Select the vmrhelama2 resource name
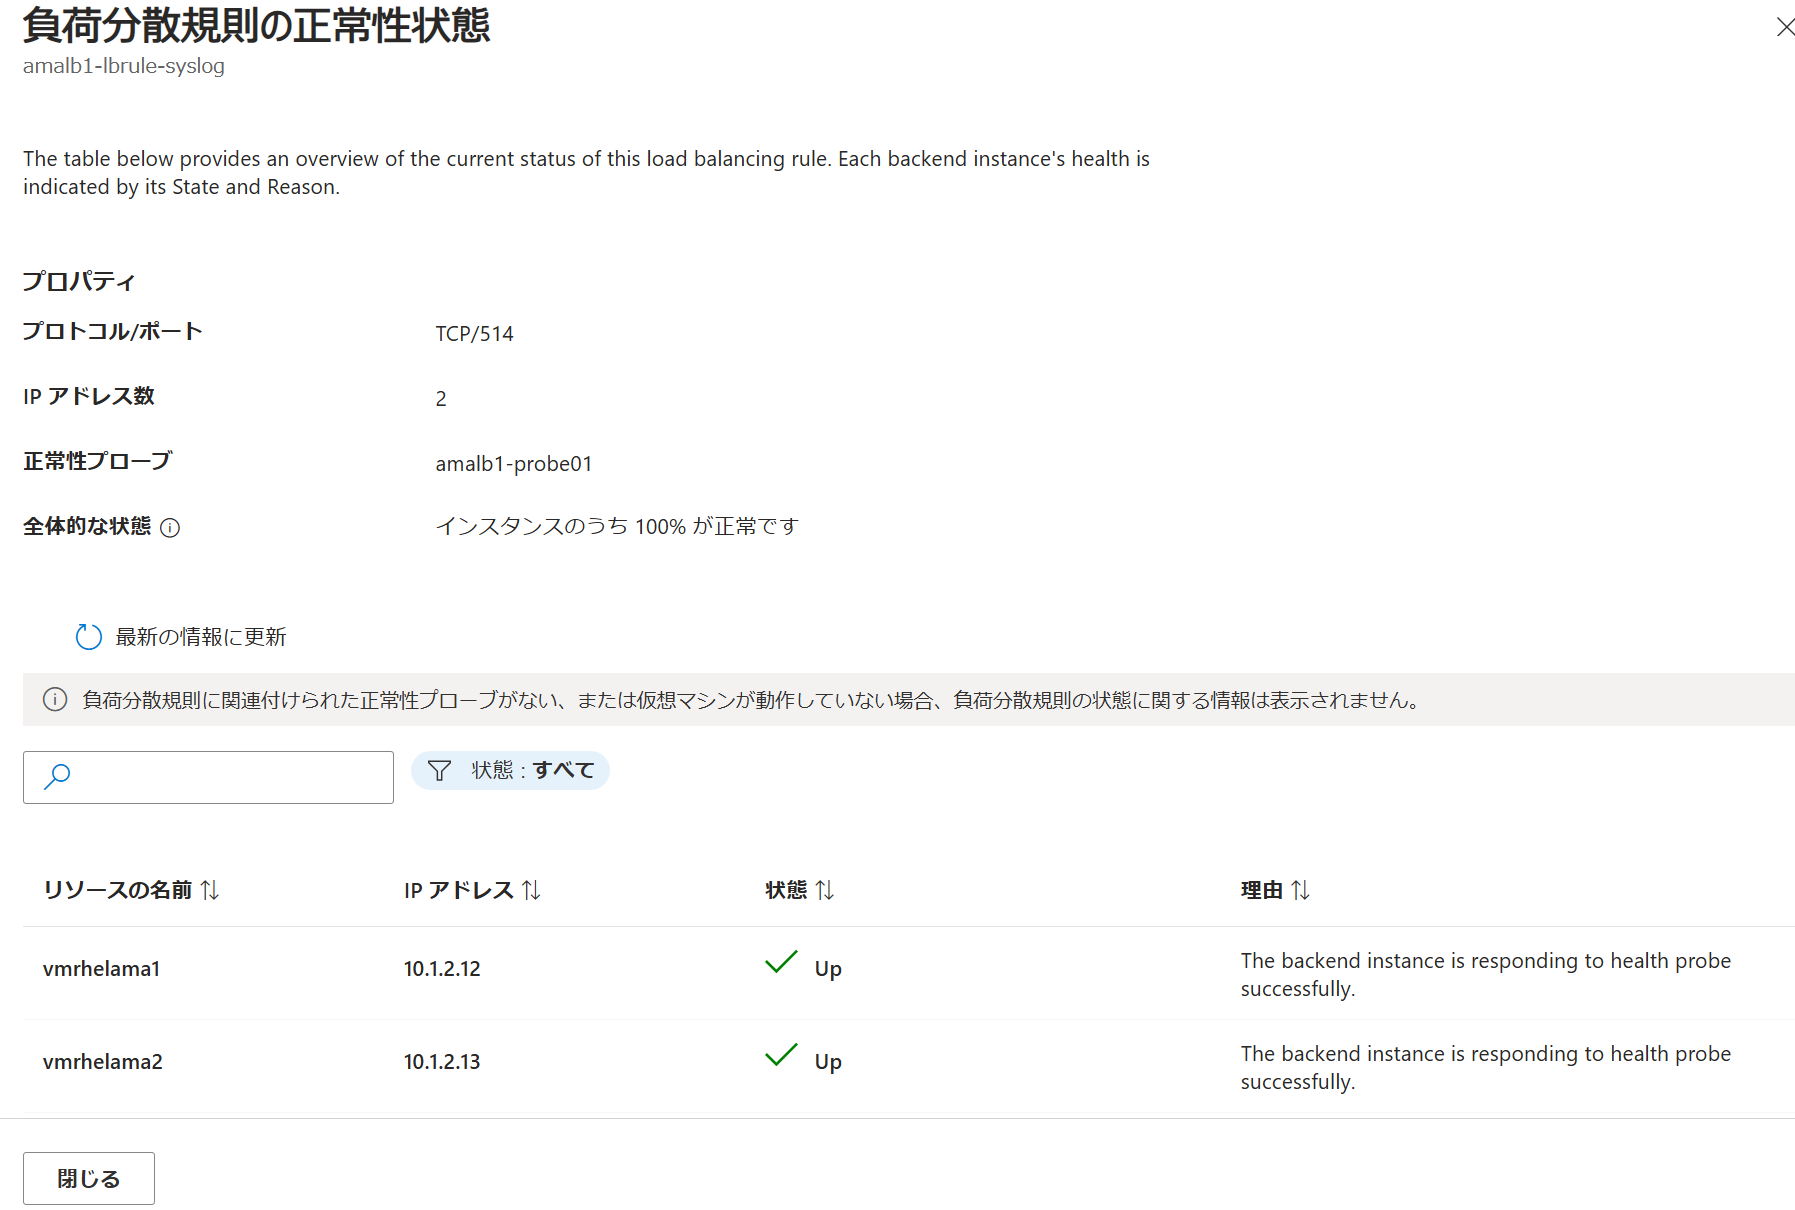The width and height of the screenshot is (1795, 1210). (103, 1062)
